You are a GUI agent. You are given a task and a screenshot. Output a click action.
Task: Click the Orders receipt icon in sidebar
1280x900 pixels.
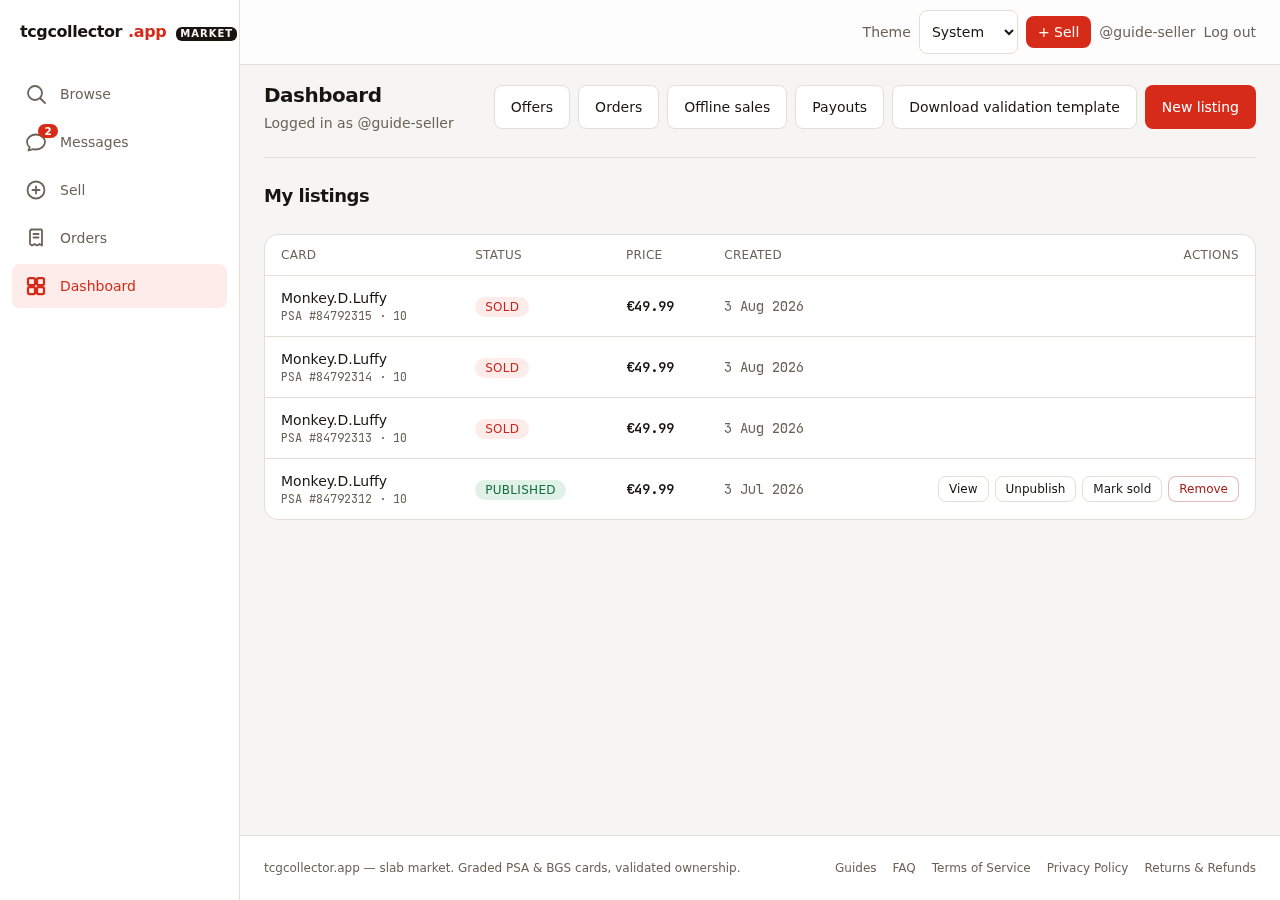[36, 238]
